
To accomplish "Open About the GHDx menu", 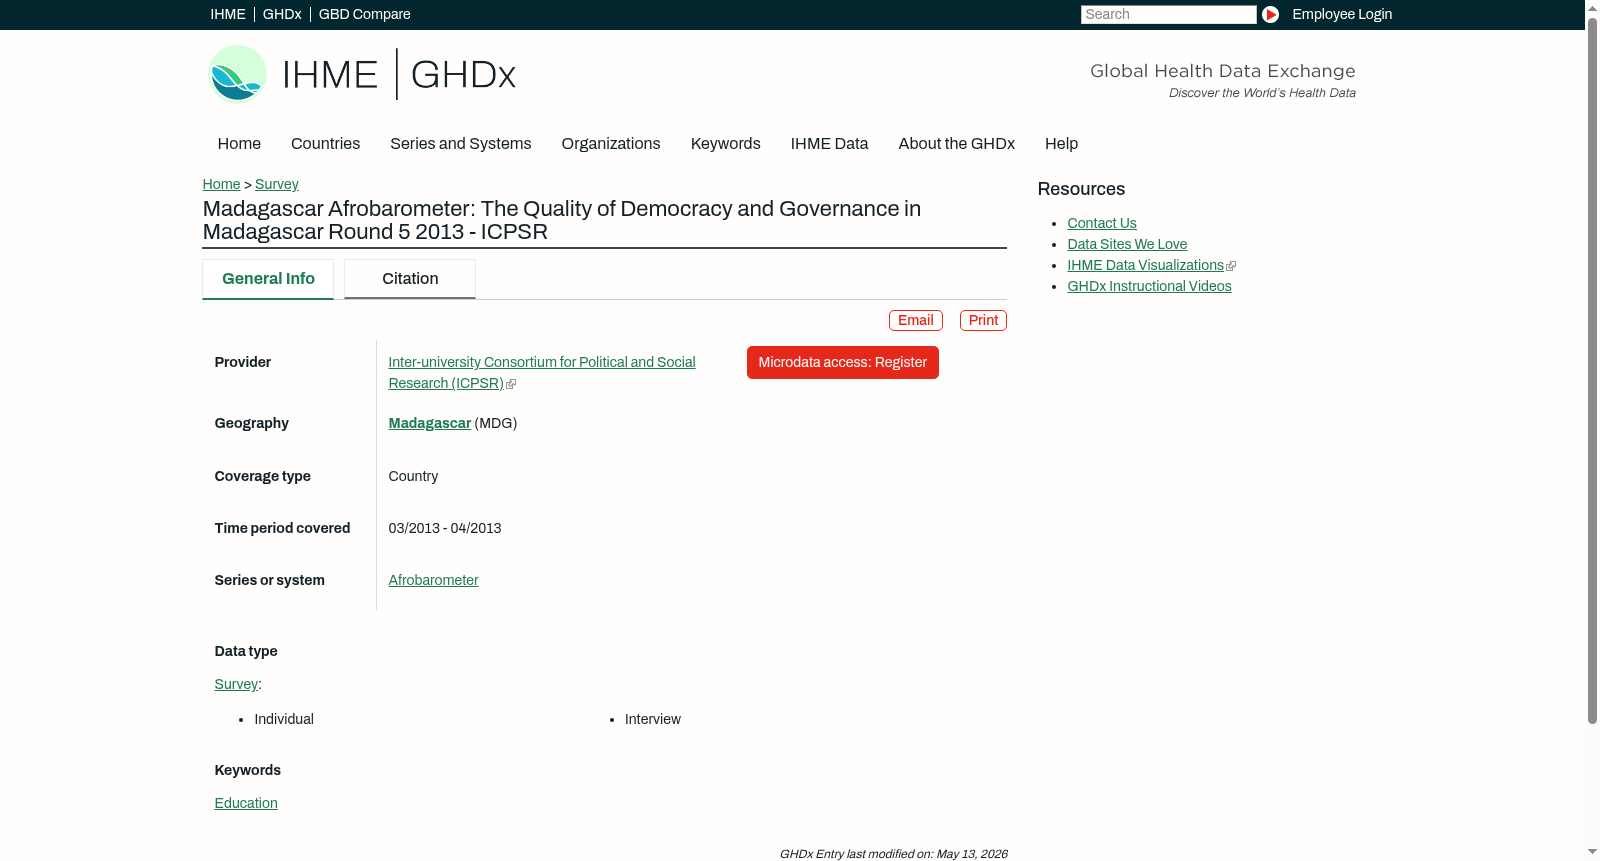I will [x=957, y=144].
